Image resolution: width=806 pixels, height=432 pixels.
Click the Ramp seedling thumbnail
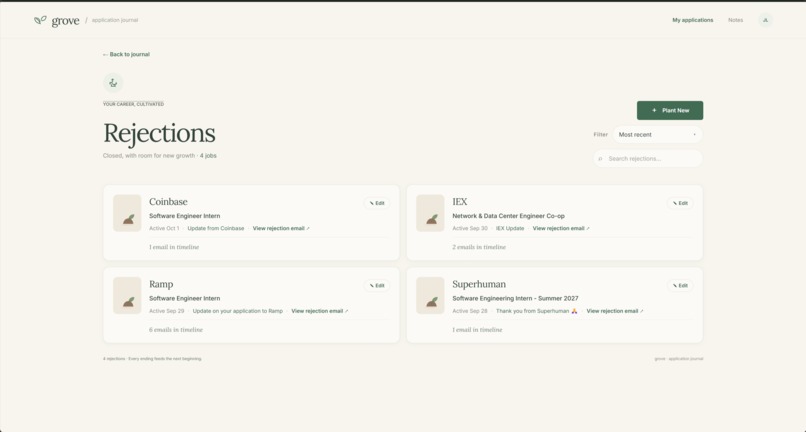pos(127,295)
